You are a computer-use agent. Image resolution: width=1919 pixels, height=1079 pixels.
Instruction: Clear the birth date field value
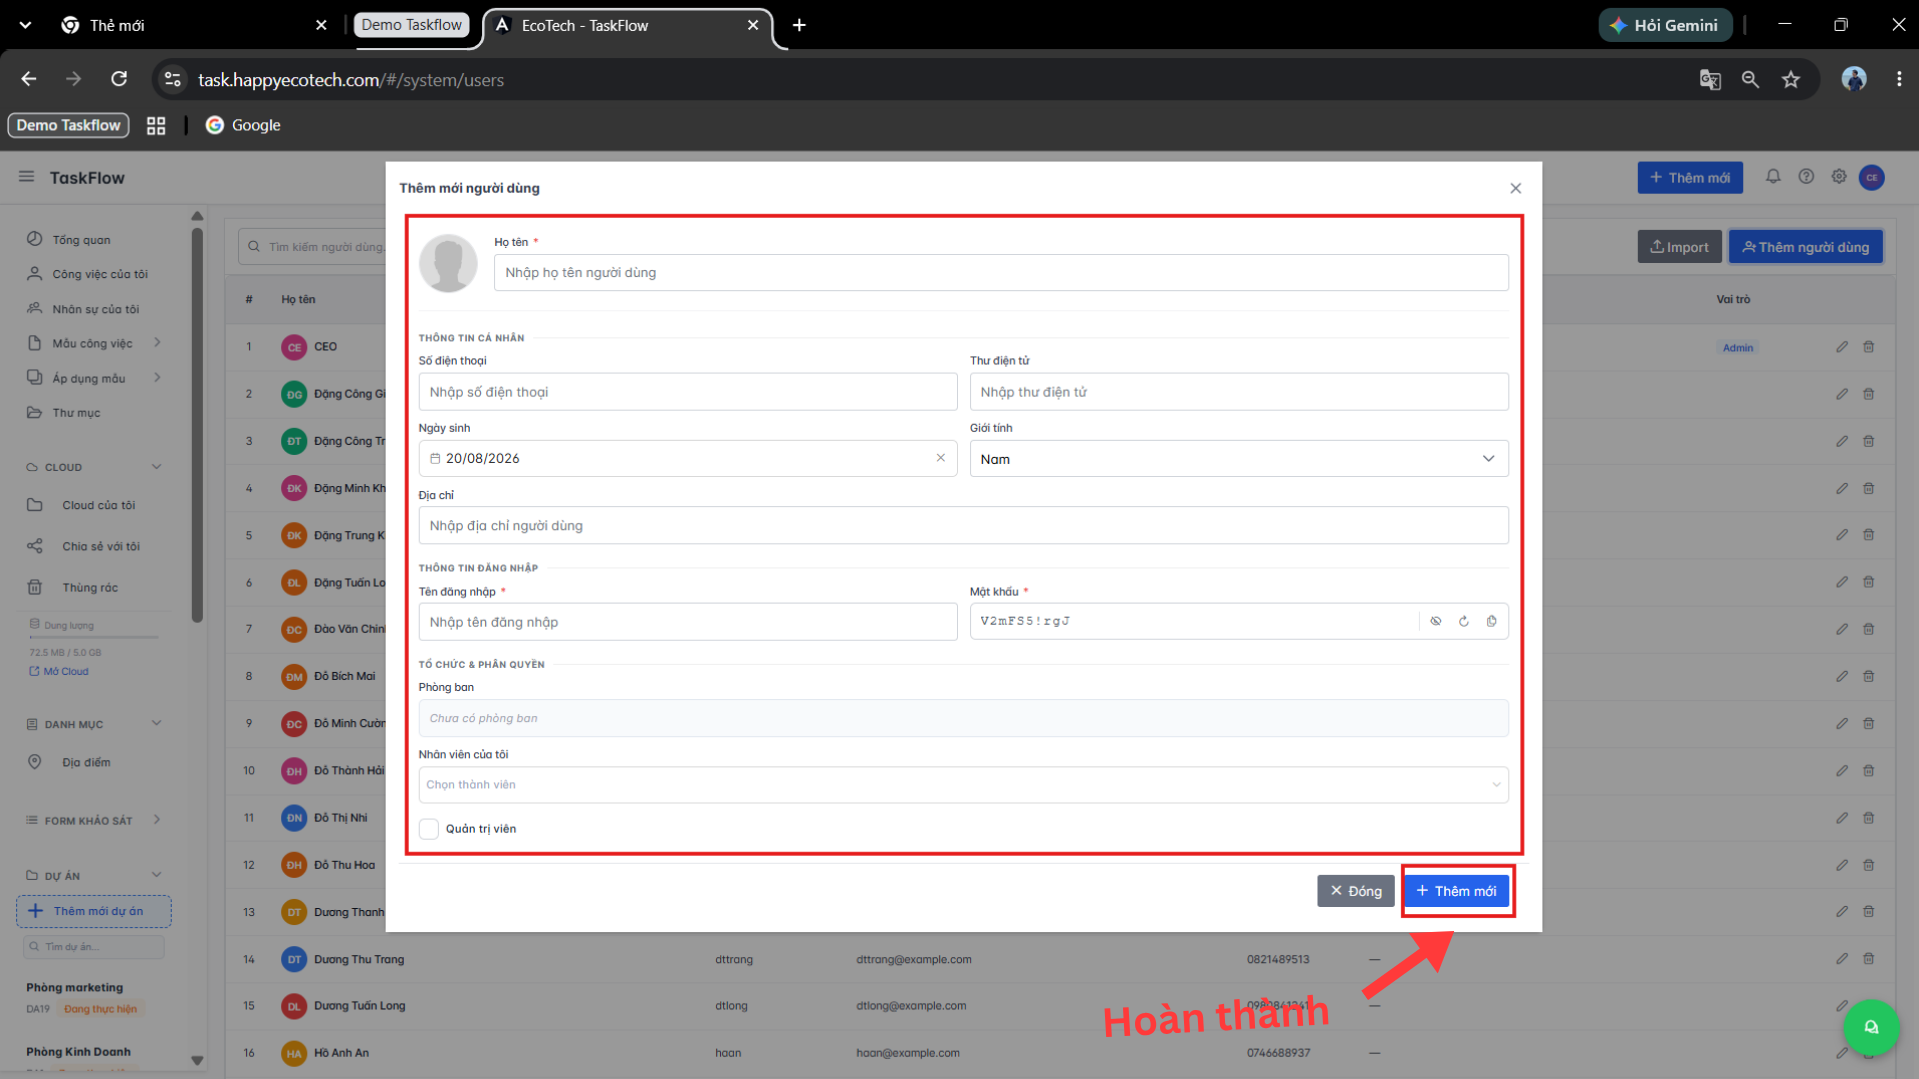pos(940,458)
